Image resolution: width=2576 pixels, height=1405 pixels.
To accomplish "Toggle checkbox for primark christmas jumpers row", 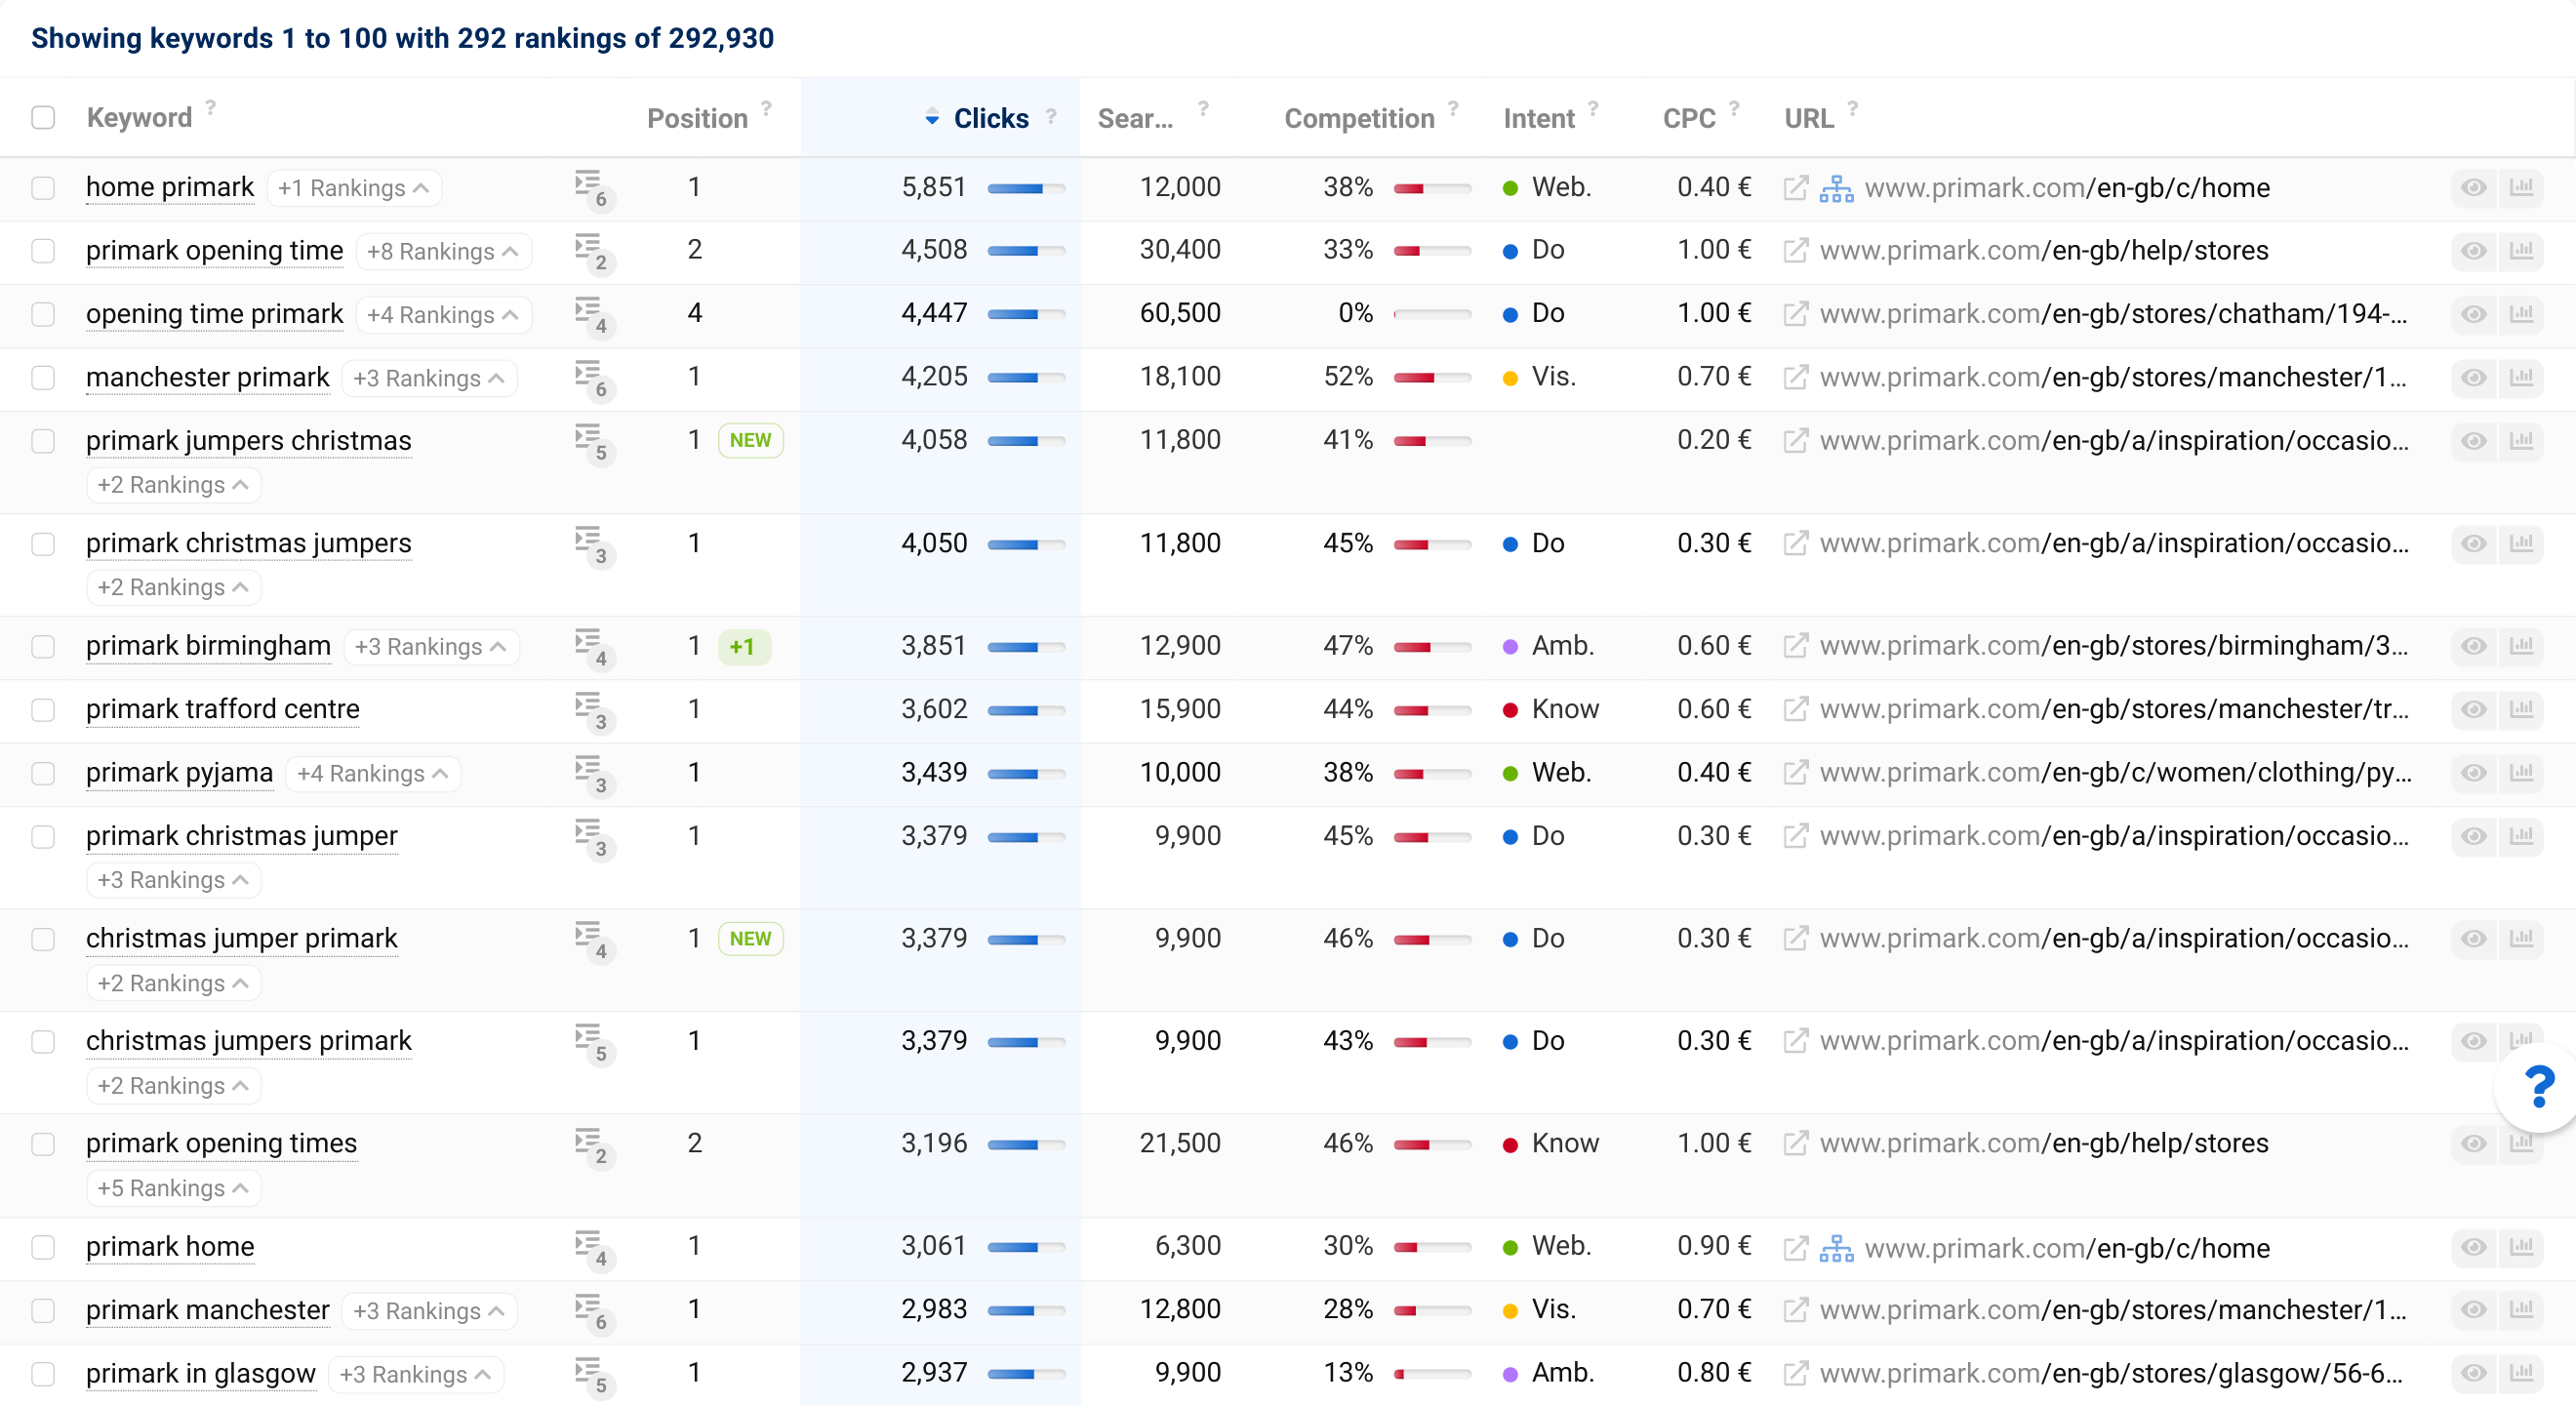I will click(45, 543).
